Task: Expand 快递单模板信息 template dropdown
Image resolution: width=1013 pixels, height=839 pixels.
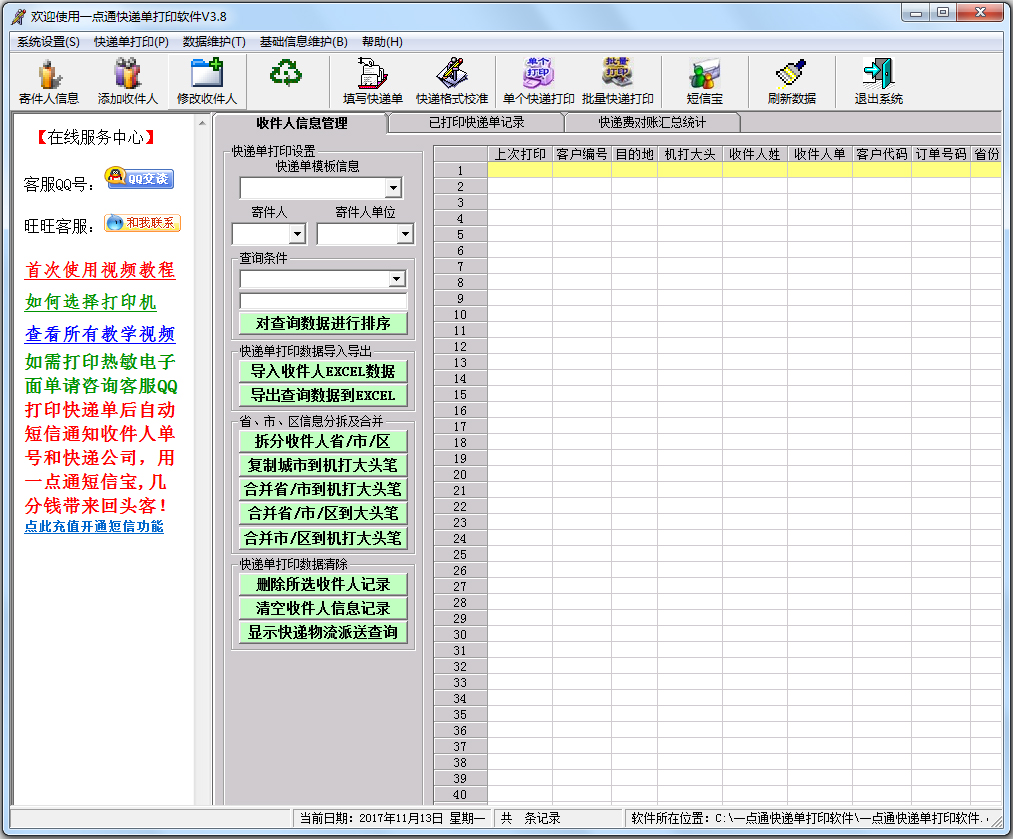Action: [393, 188]
